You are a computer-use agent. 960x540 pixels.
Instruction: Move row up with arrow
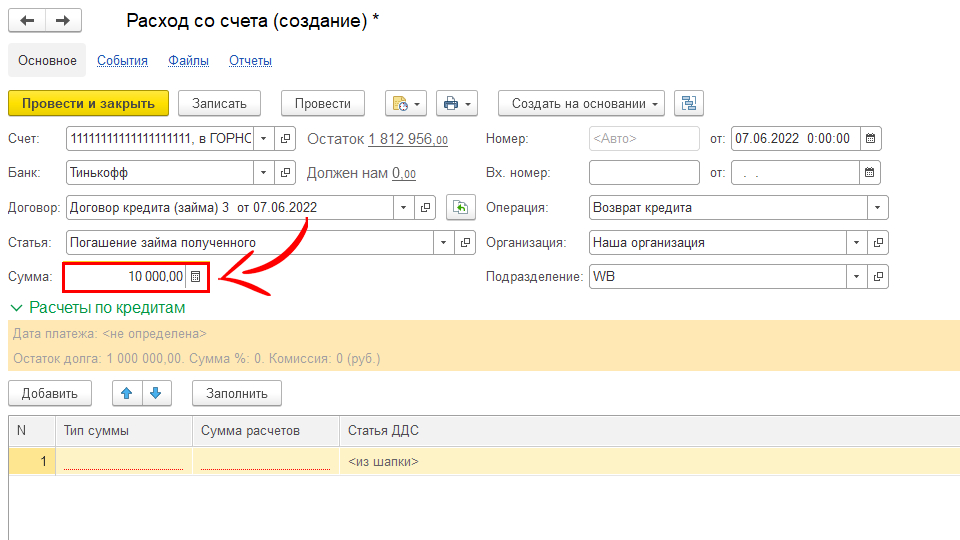pyautogui.click(x=126, y=393)
